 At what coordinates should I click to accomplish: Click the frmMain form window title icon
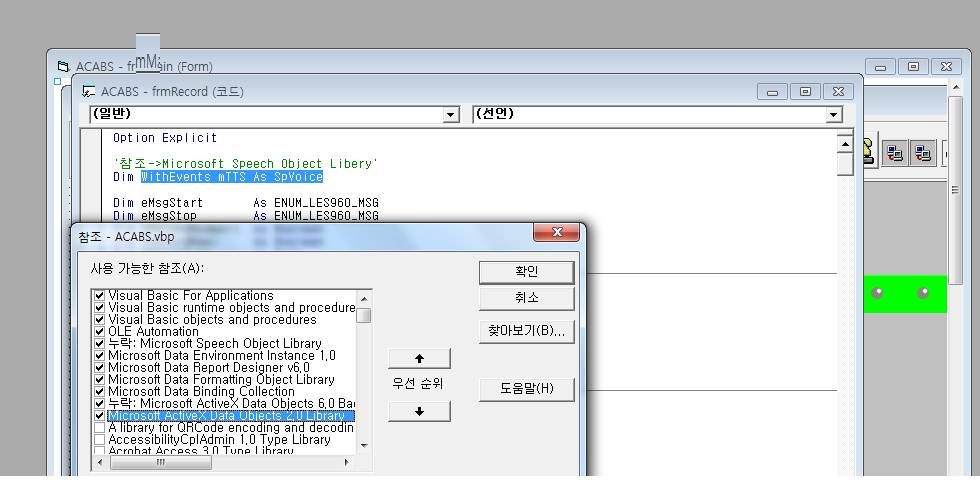(63, 66)
